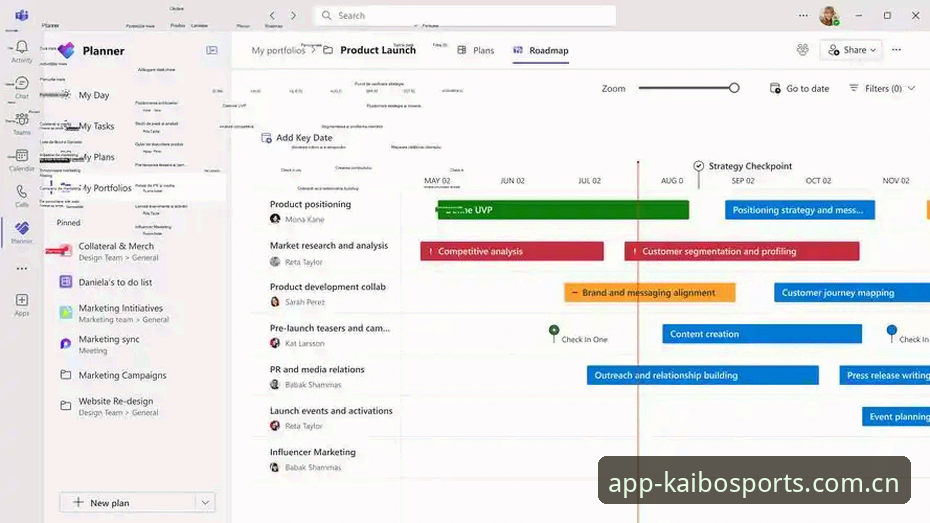Open My Tasks in Planner menu
This screenshot has height=523, width=930.
pyautogui.click(x=96, y=126)
